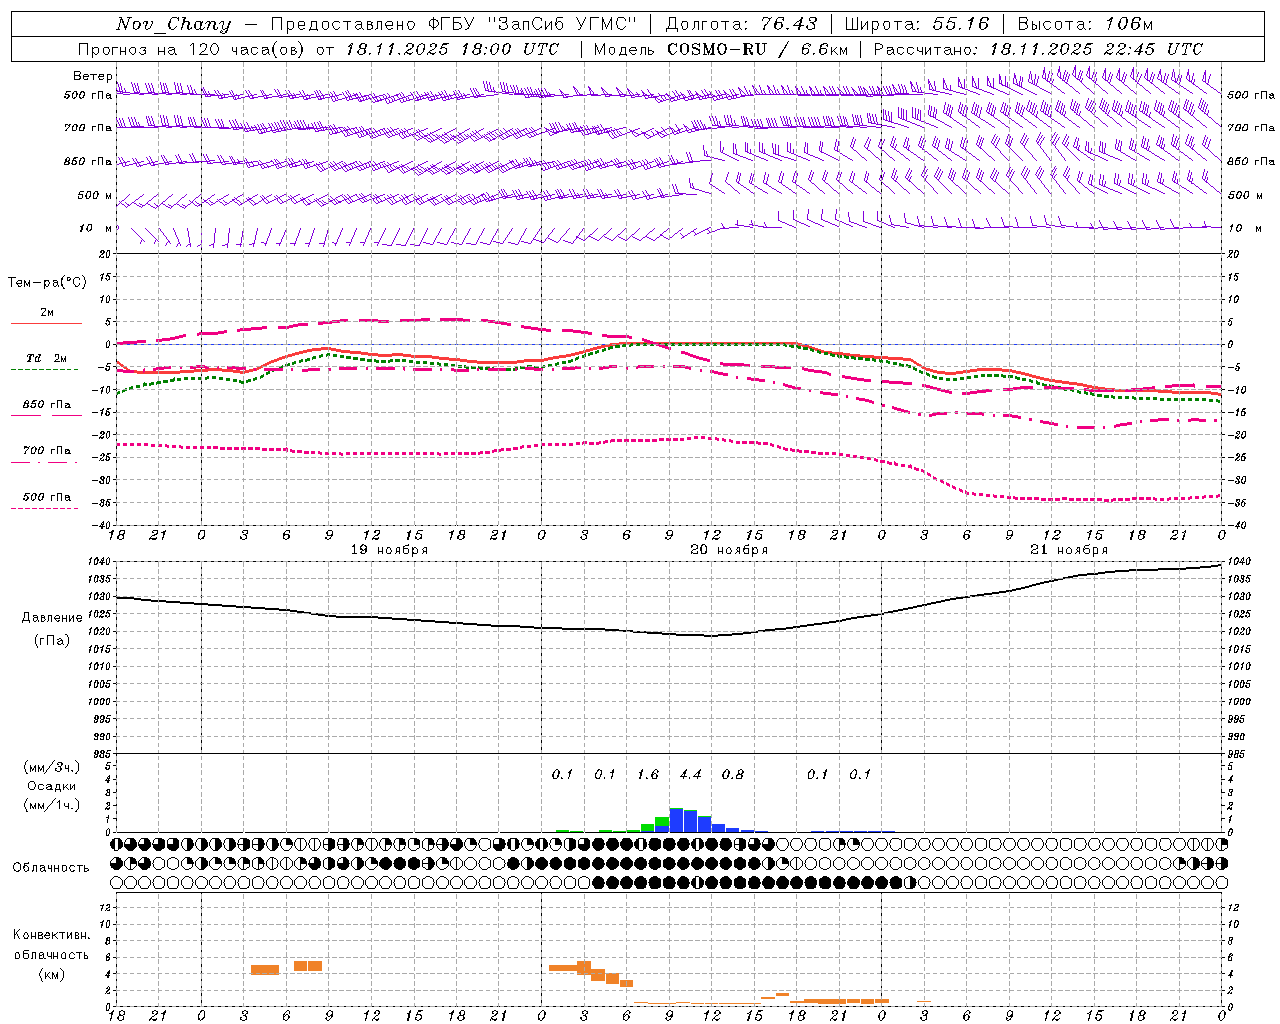Click the 700 гПа temperature legend entry
1280x1024 pixels.
click(47, 451)
